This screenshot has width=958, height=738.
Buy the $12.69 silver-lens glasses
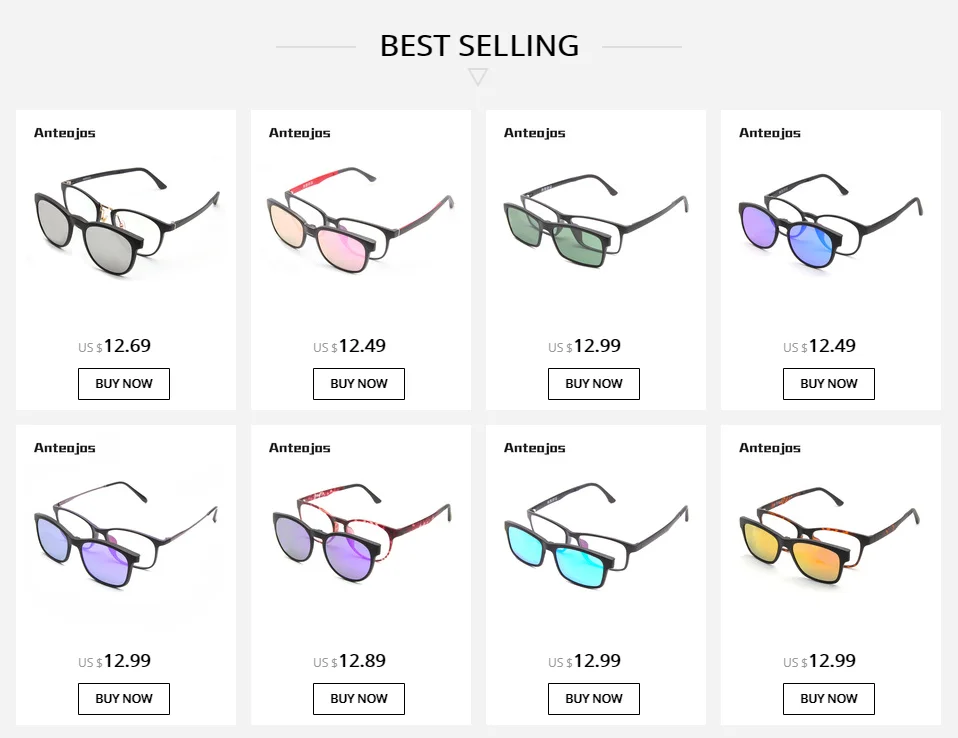coord(124,384)
